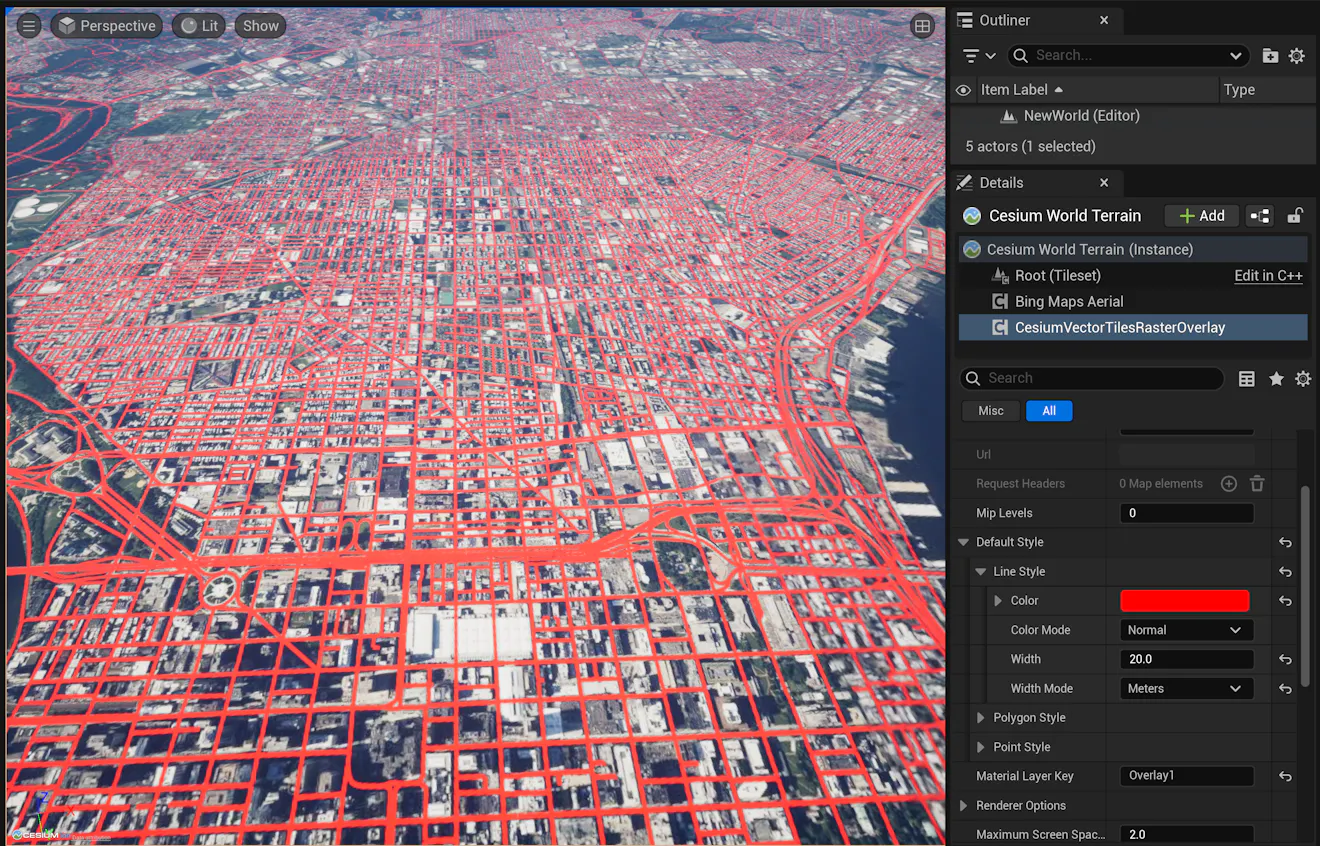Select the CesiumVectorTilesRasterOverlay component
Image resolution: width=1320 pixels, height=846 pixels.
coord(1133,328)
